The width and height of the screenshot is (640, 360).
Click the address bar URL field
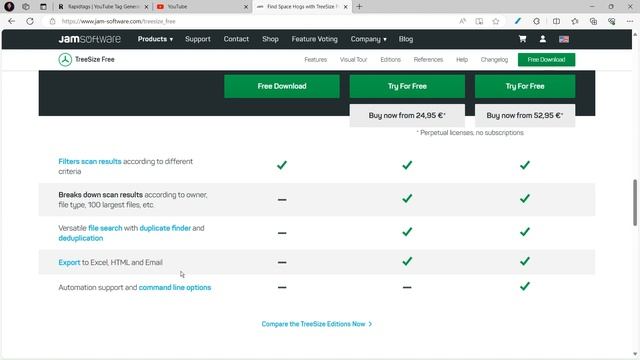click(x=253, y=21)
